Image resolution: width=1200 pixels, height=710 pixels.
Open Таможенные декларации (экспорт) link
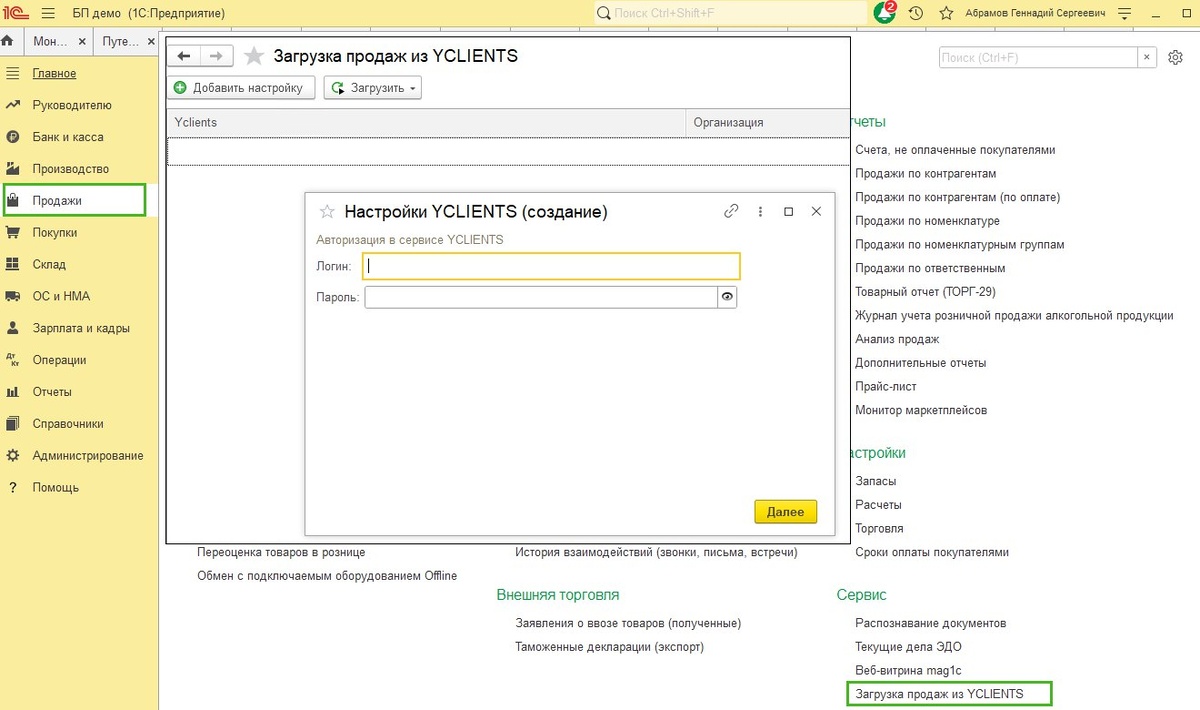pos(609,647)
